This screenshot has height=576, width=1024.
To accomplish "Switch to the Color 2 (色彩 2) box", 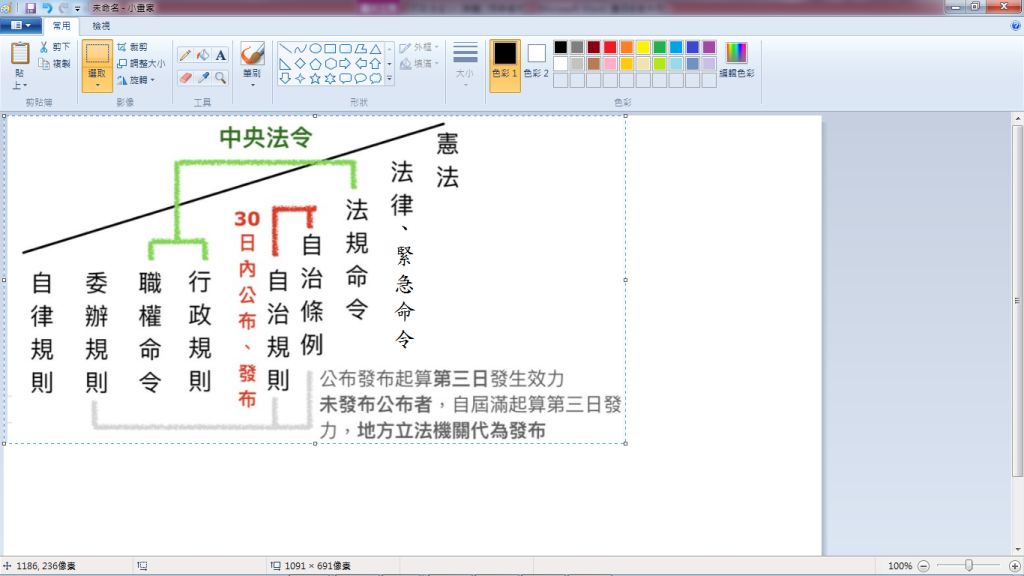I will pos(537,60).
